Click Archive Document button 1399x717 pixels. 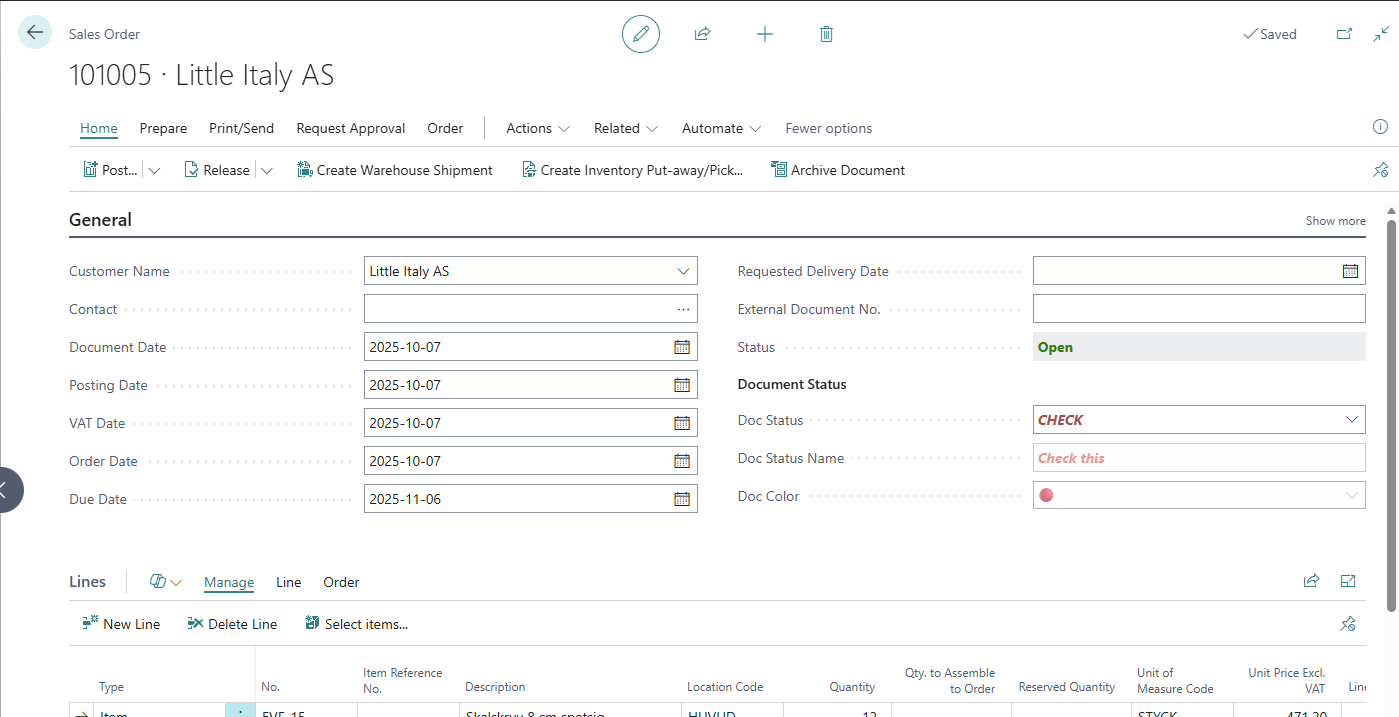click(837, 170)
